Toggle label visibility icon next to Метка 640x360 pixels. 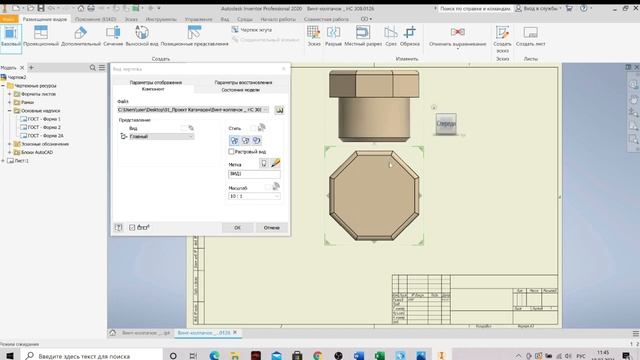point(264,163)
